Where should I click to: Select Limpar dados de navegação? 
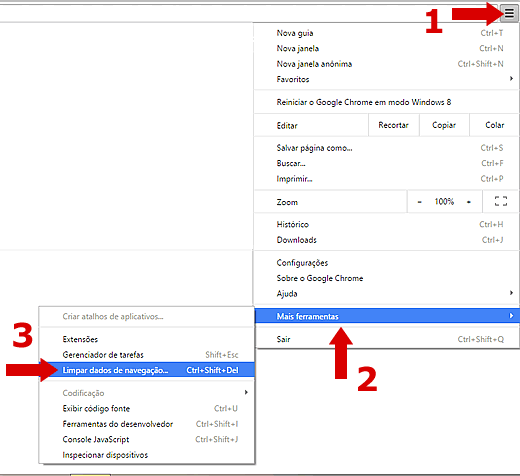pyautogui.click(x=147, y=370)
